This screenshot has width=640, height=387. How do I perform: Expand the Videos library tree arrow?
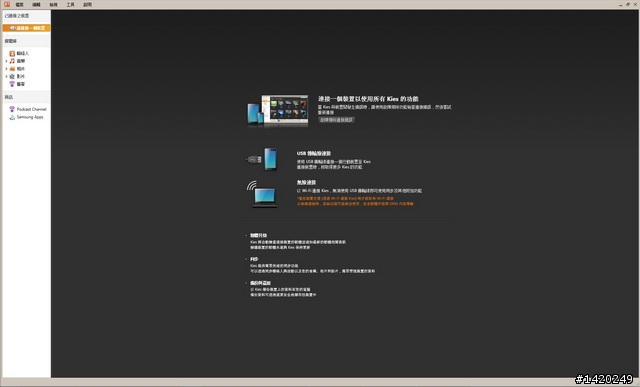pyautogui.click(x=6, y=76)
